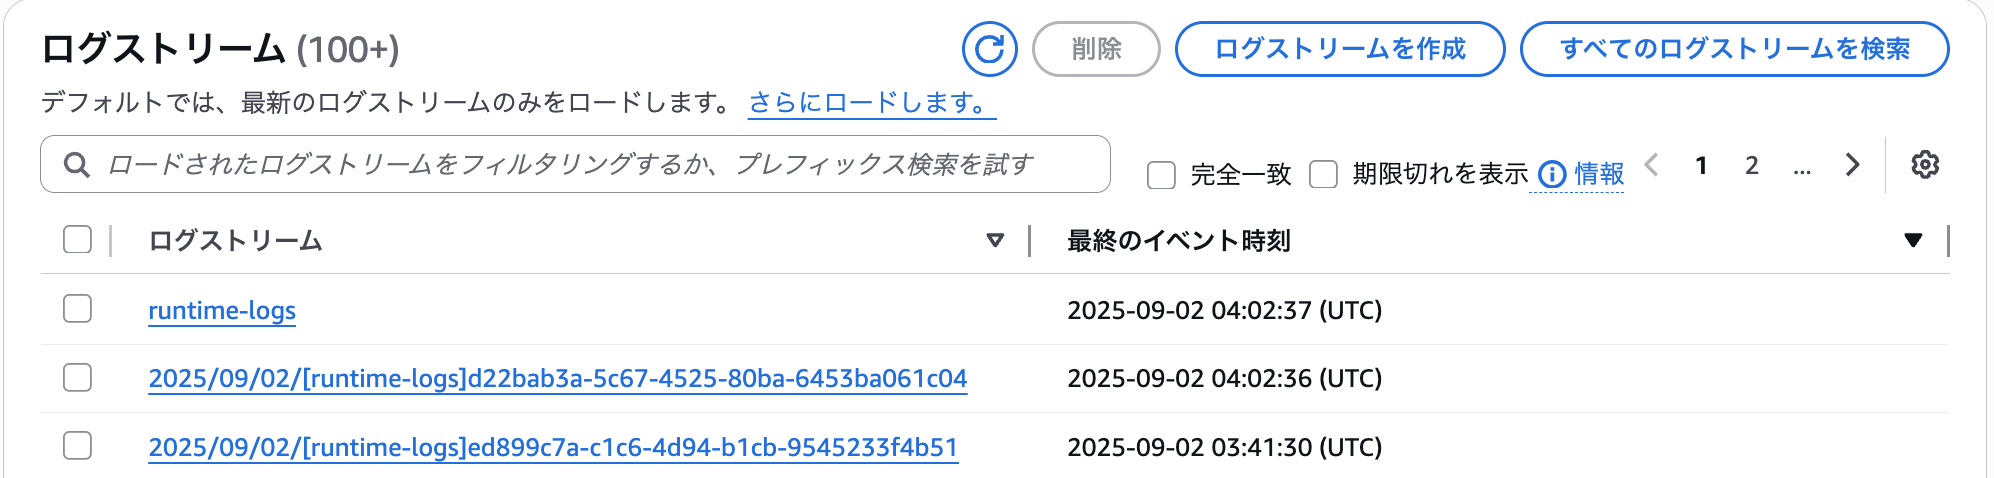This screenshot has height=478, width=1994.
Task: Focus the log stream filter field
Action: [x=575, y=164]
